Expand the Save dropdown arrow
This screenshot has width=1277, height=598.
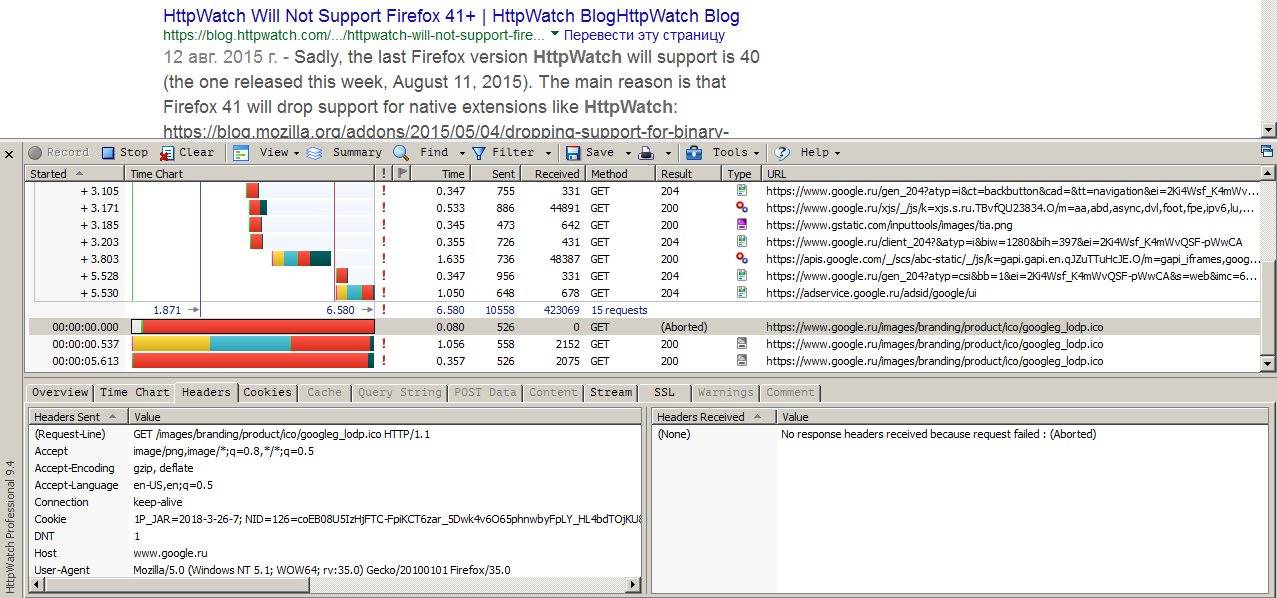(x=627, y=153)
